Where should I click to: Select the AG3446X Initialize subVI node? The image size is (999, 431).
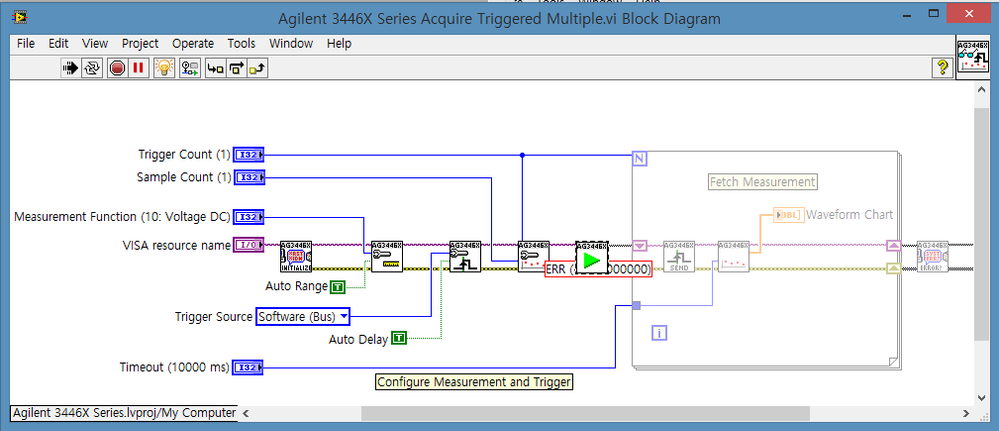click(x=296, y=257)
